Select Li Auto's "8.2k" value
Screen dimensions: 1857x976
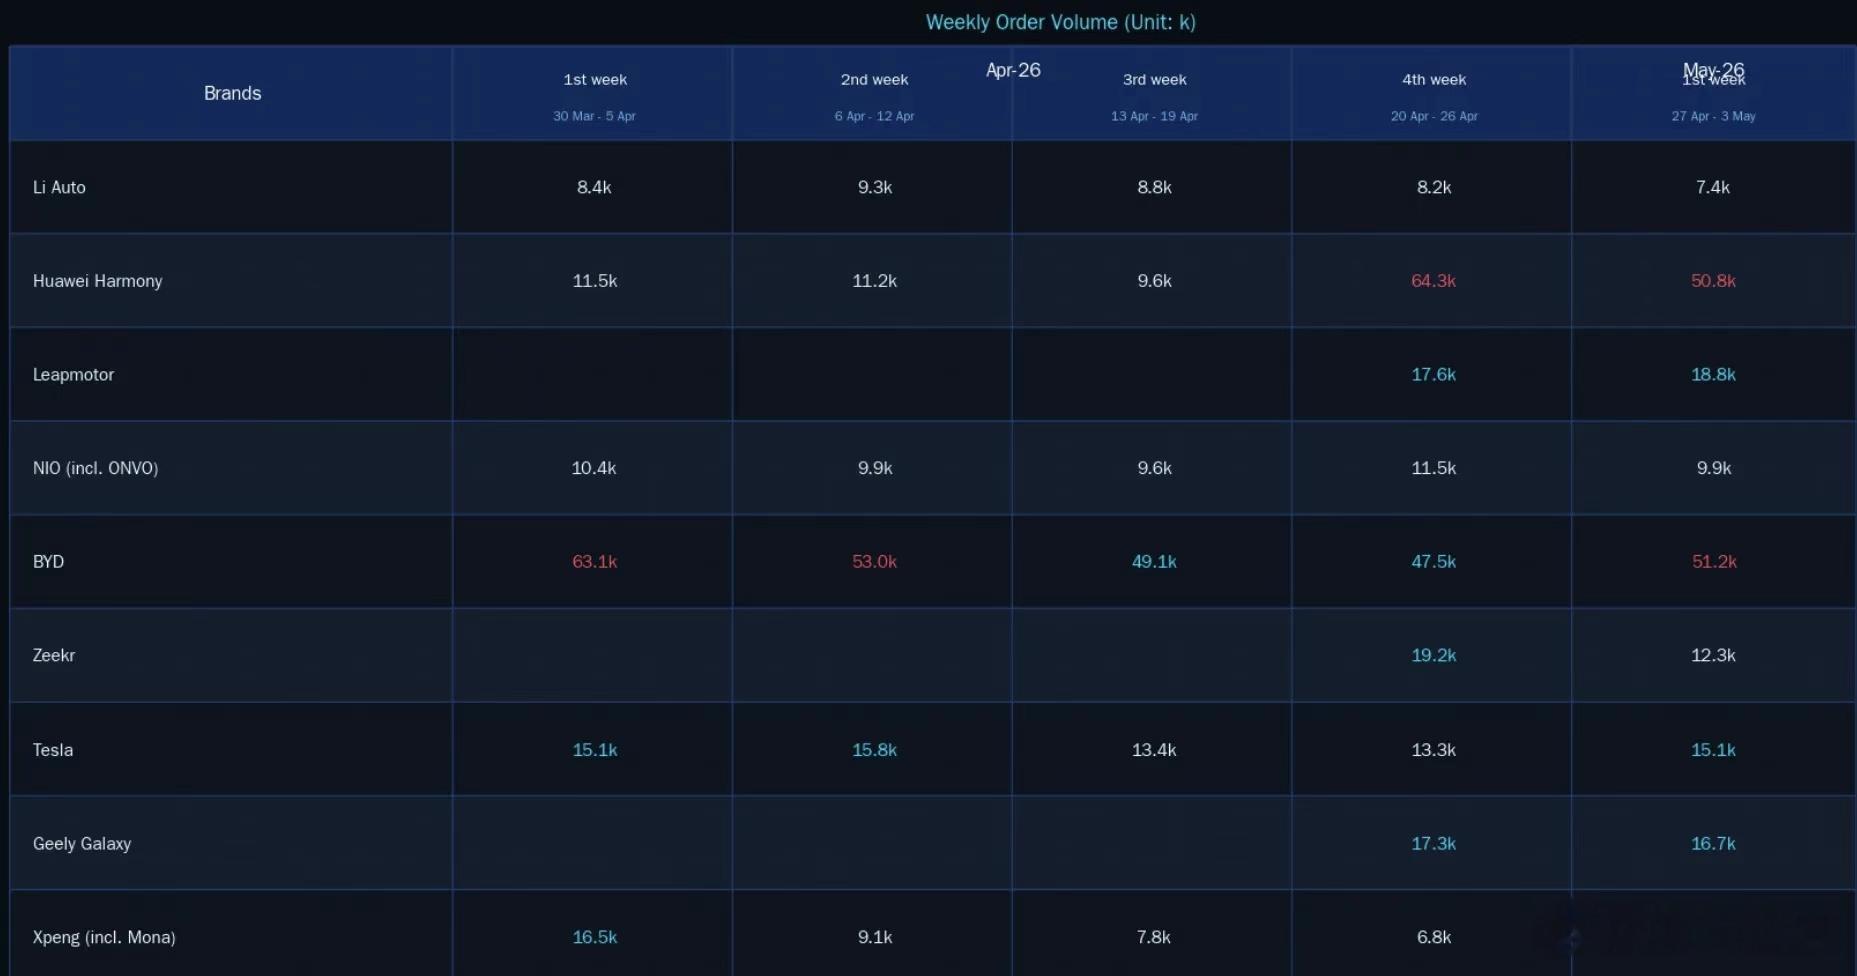(x=1434, y=187)
